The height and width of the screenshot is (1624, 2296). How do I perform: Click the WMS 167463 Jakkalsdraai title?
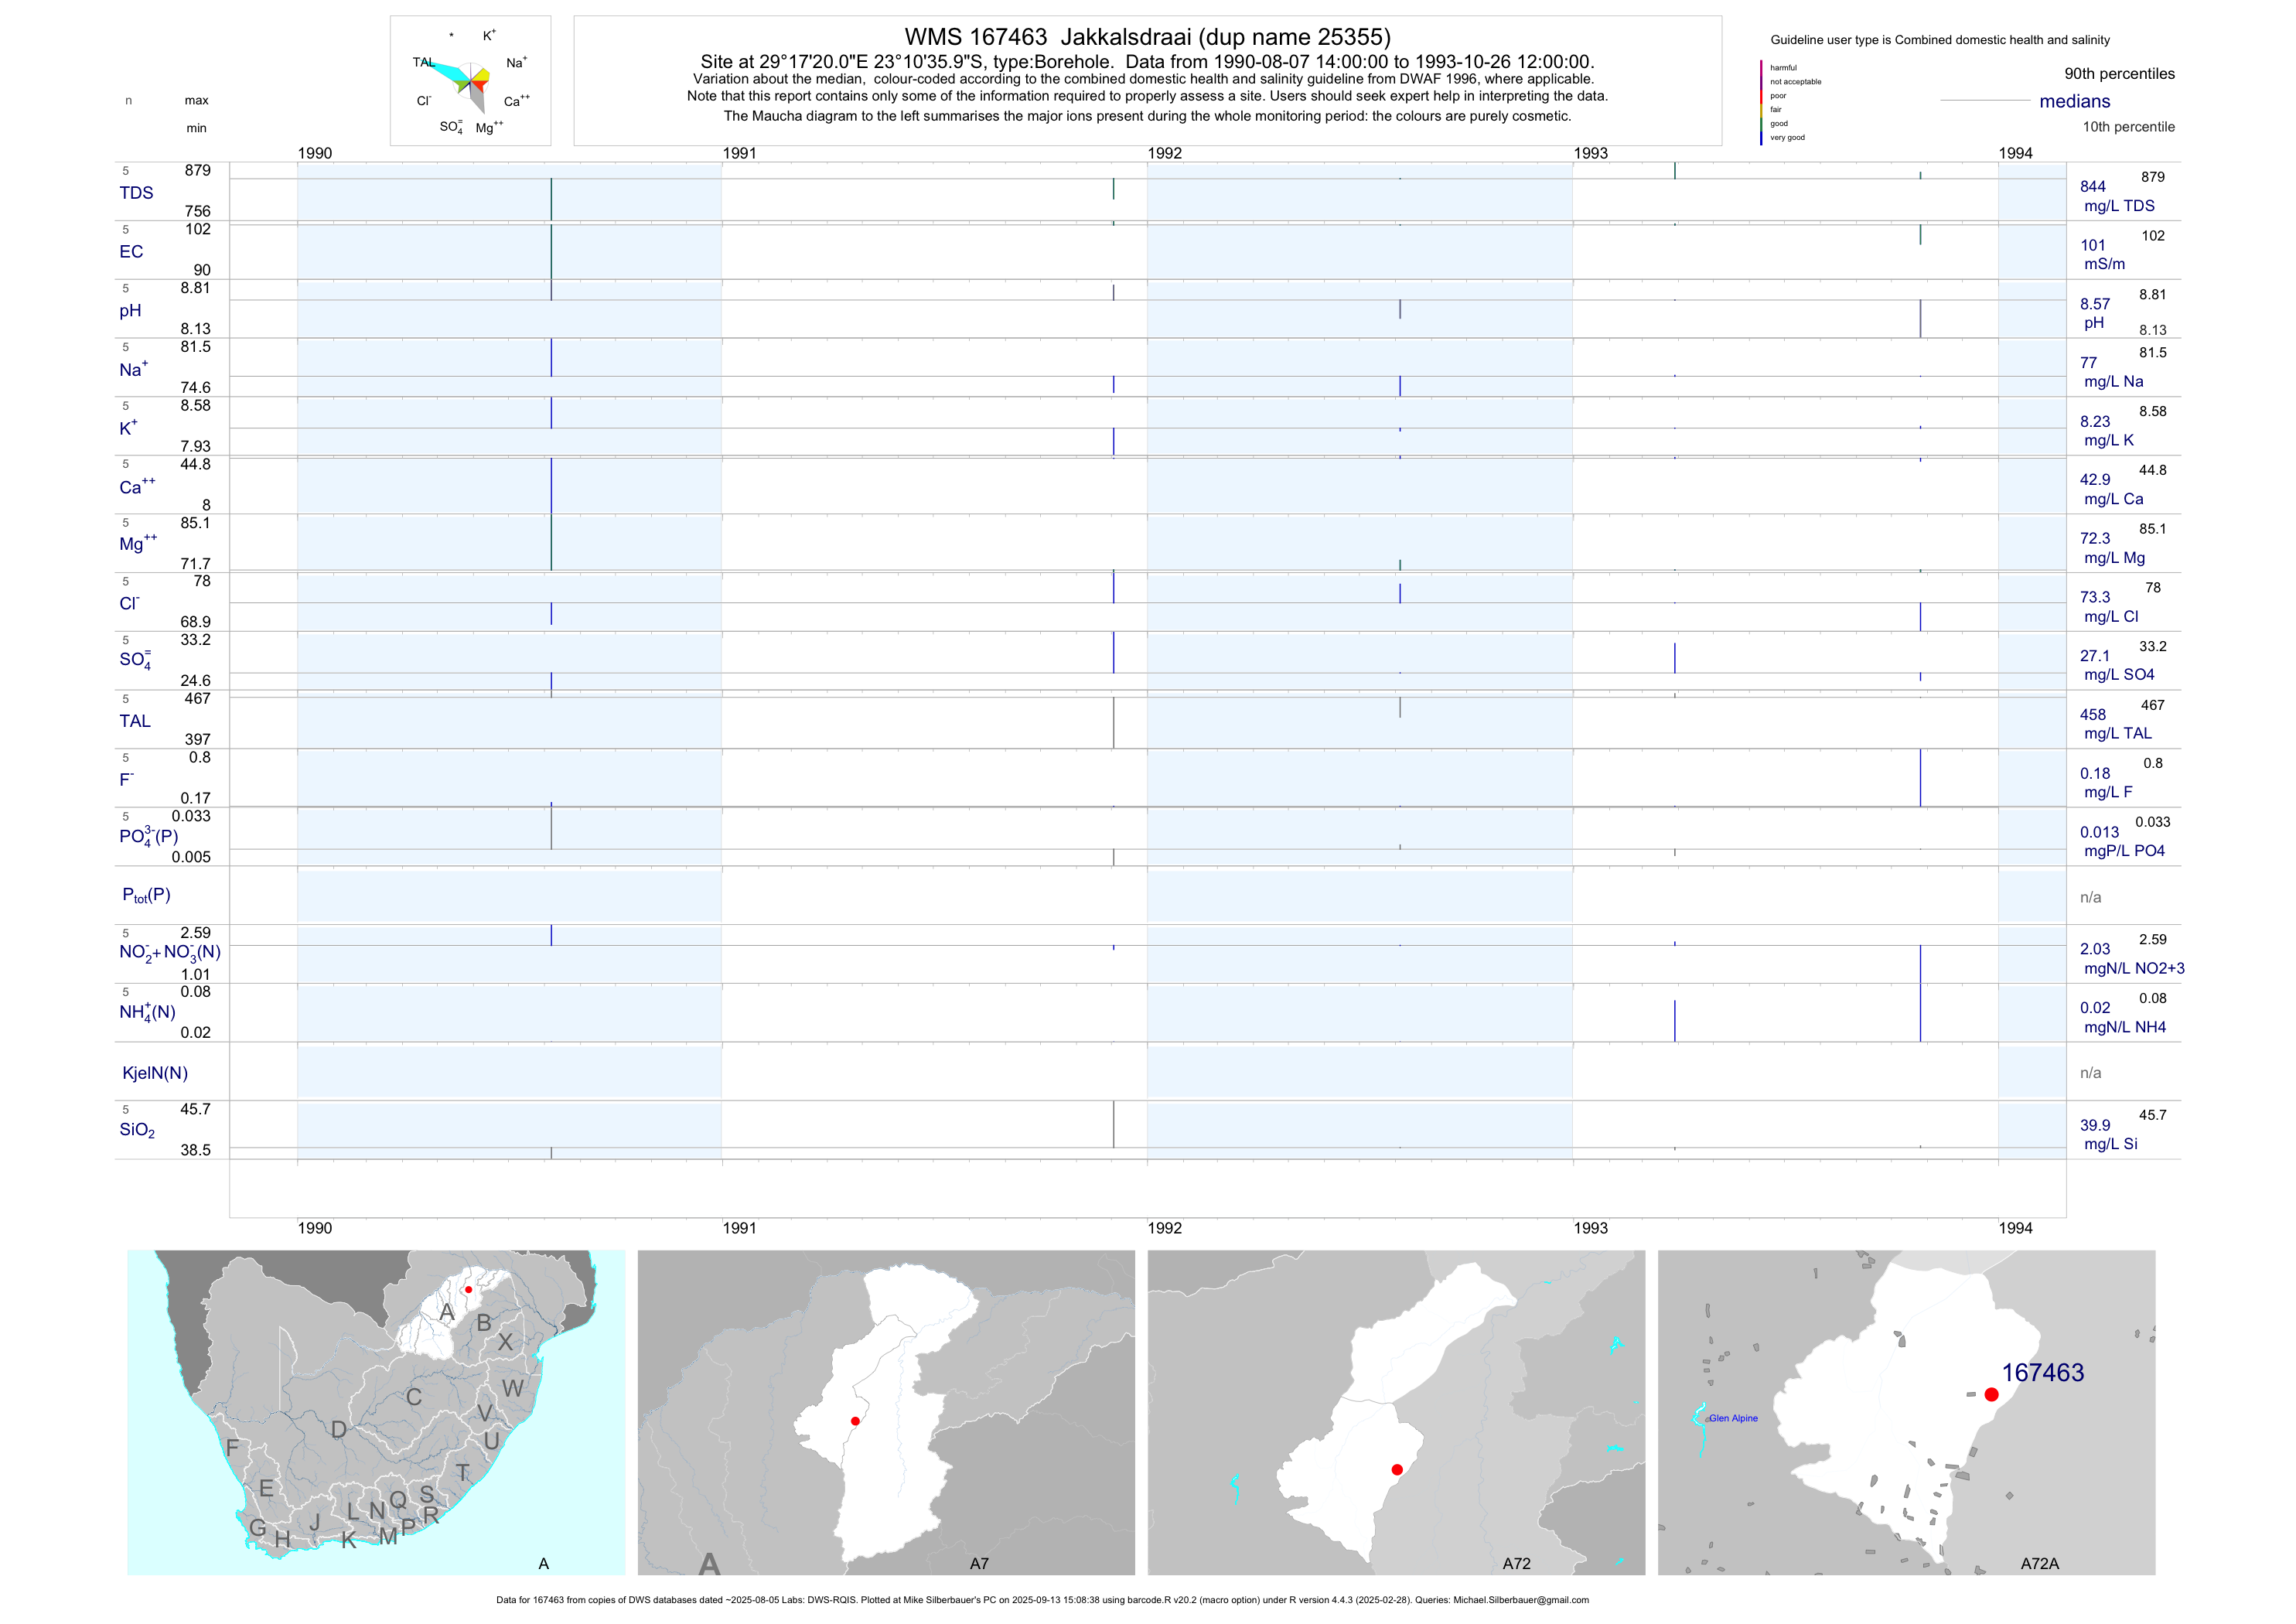(x=1147, y=37)
